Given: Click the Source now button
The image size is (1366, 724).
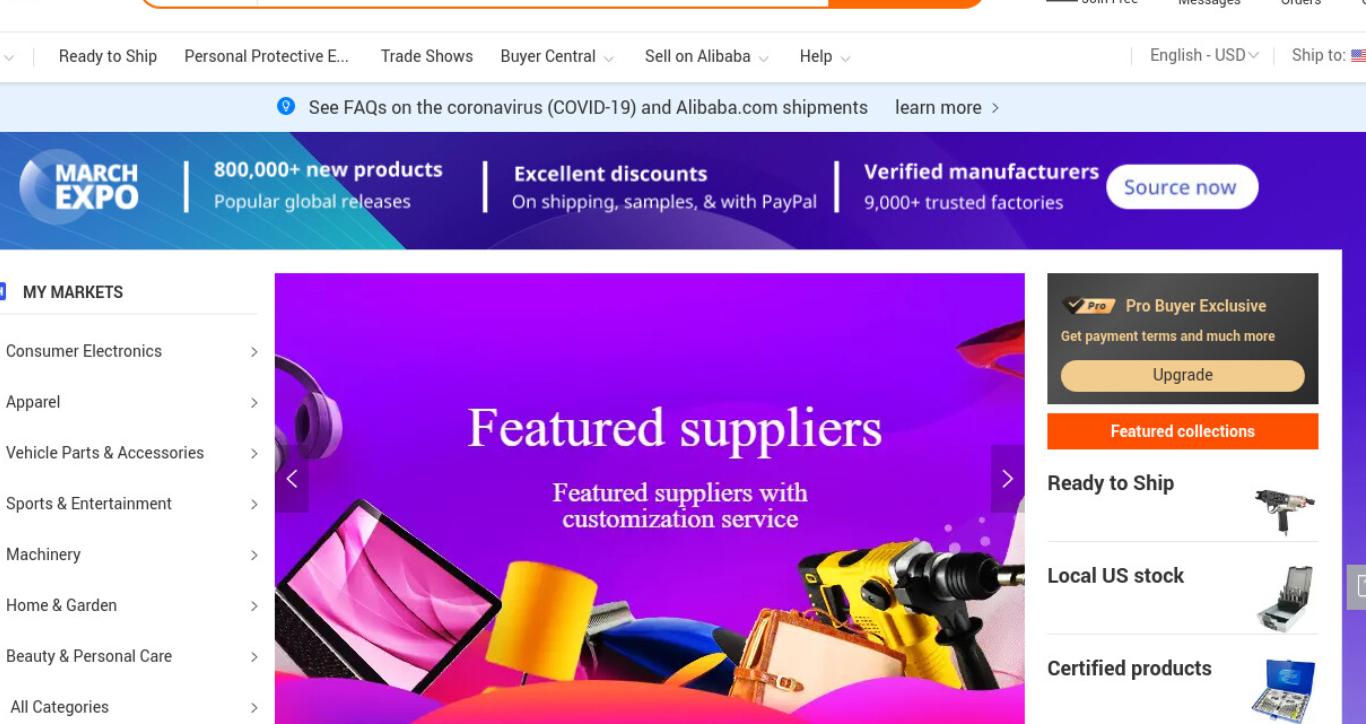Looking at the screenshot, I should click(1181, 187).
